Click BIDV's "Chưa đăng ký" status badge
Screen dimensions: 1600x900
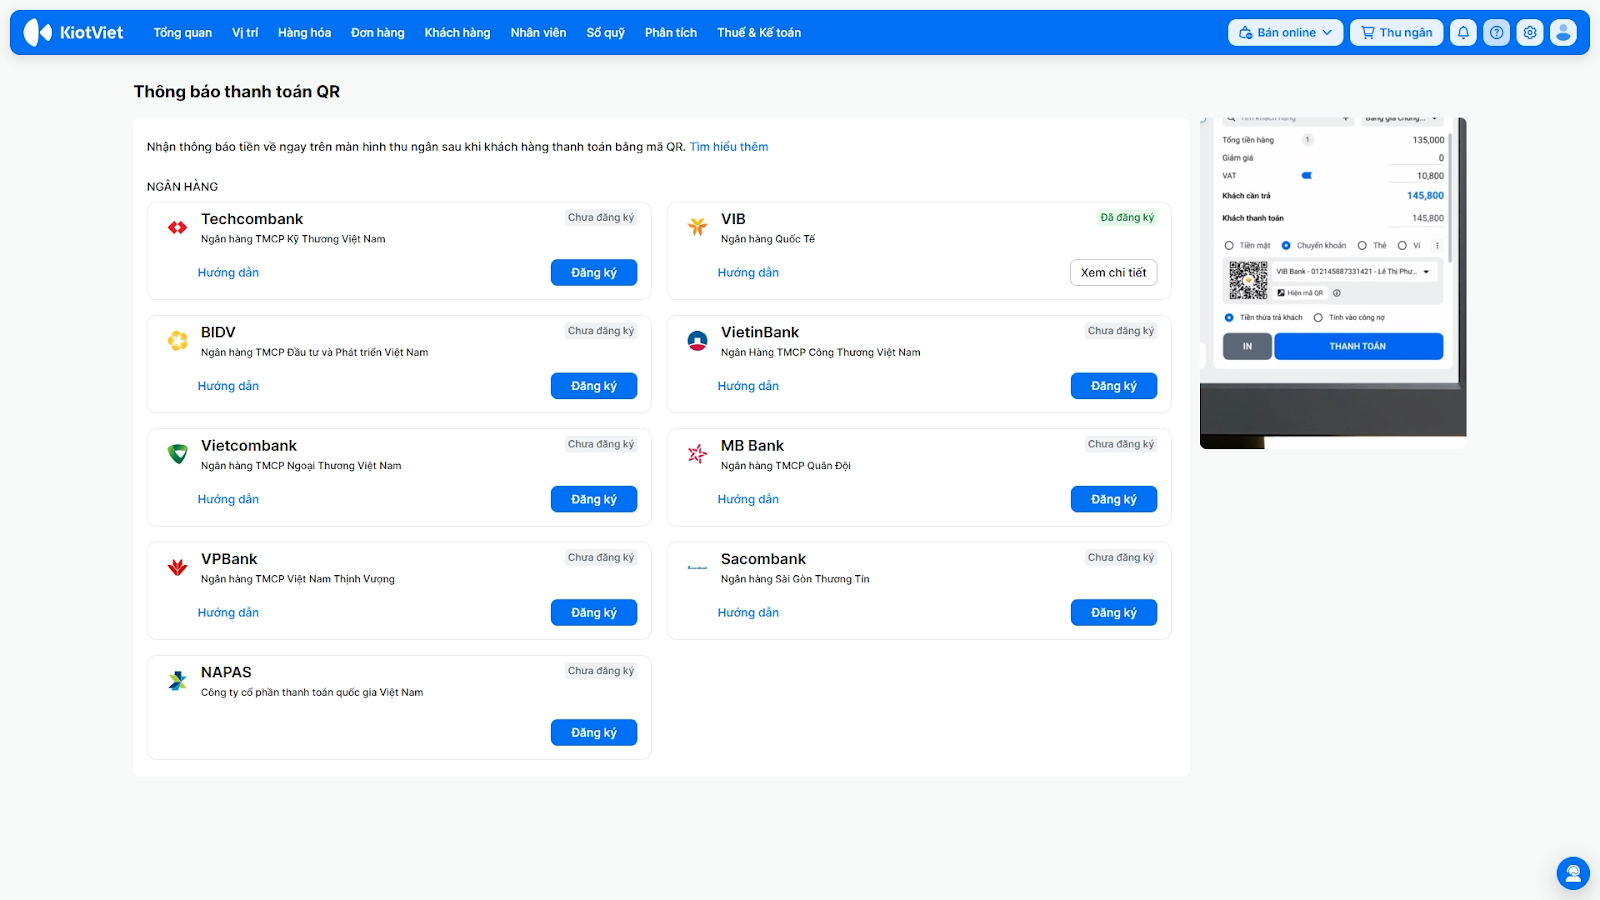pyautogui.click(x=601, y=331)
